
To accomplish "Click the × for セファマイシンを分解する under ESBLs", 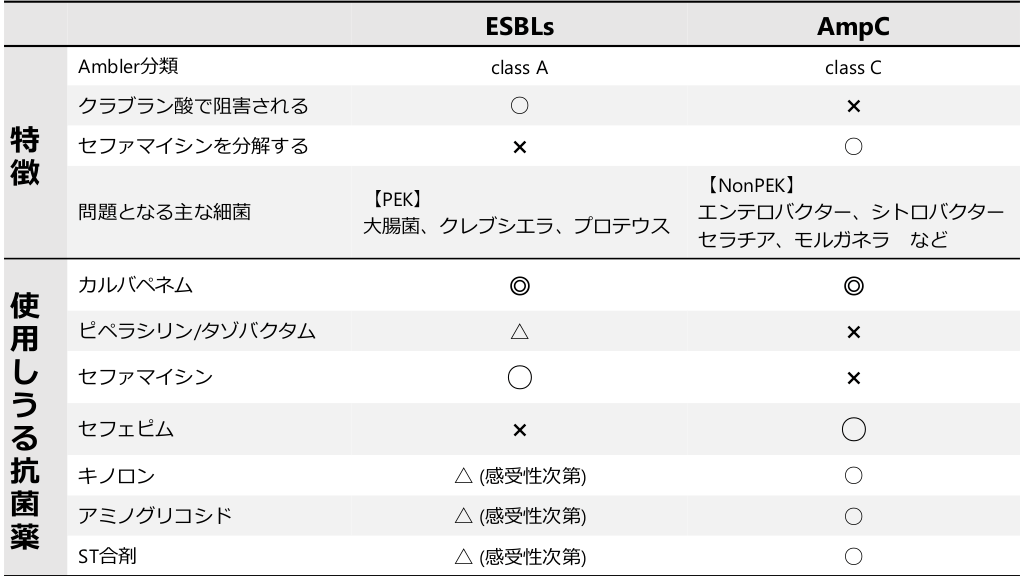I will click(x=518, y=146).
